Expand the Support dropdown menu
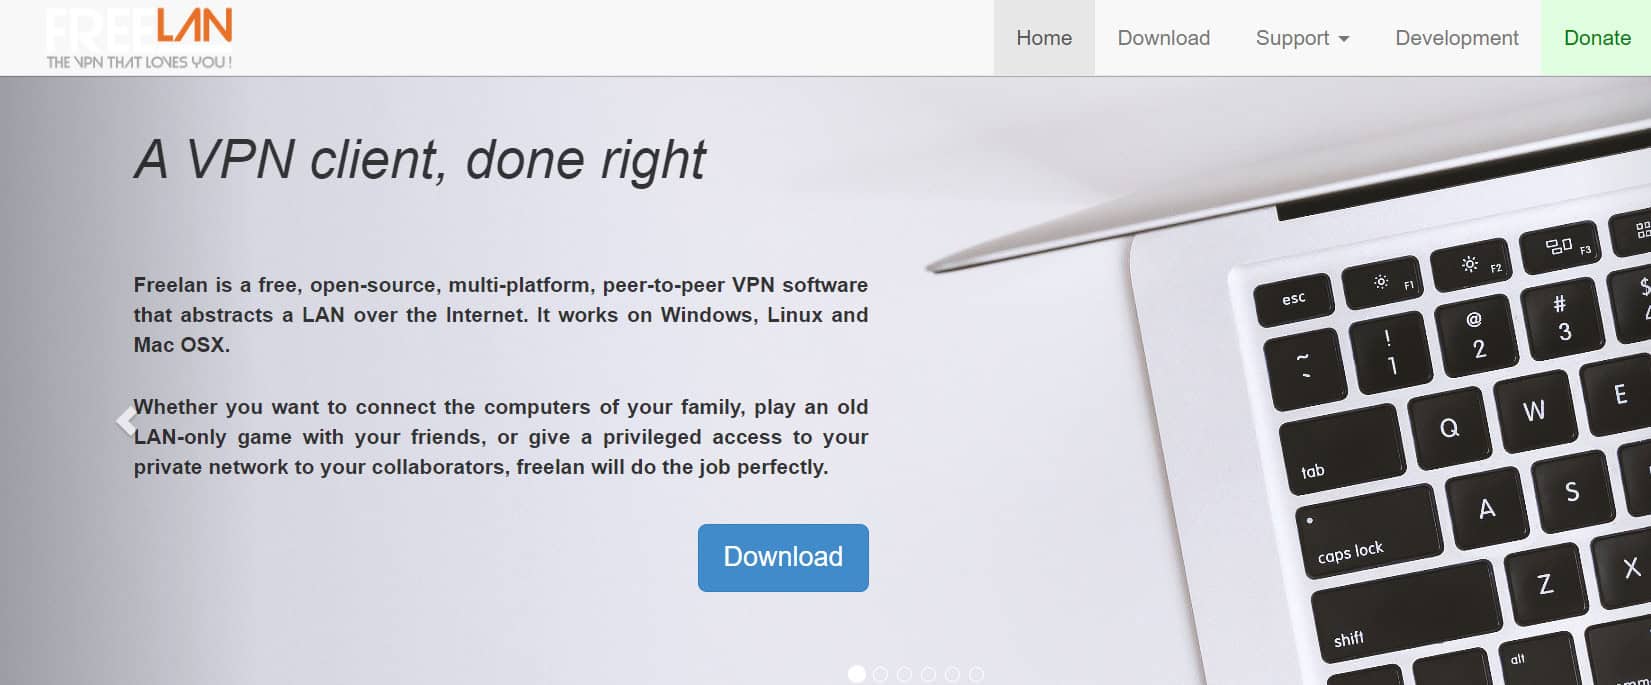Screen dimensions: 1651x685 1302,38
